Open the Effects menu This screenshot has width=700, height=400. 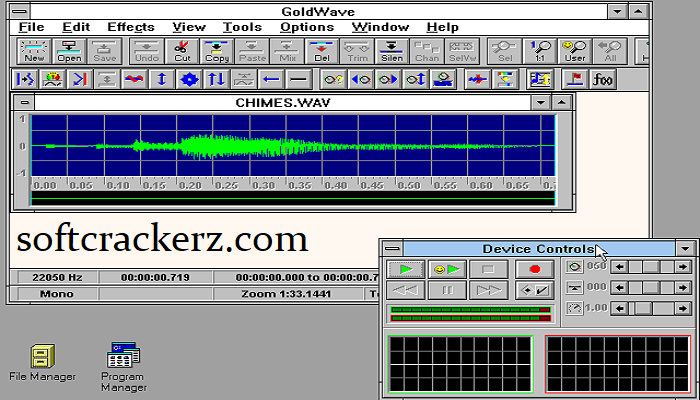pyautogui.click(x=131, y=27)
